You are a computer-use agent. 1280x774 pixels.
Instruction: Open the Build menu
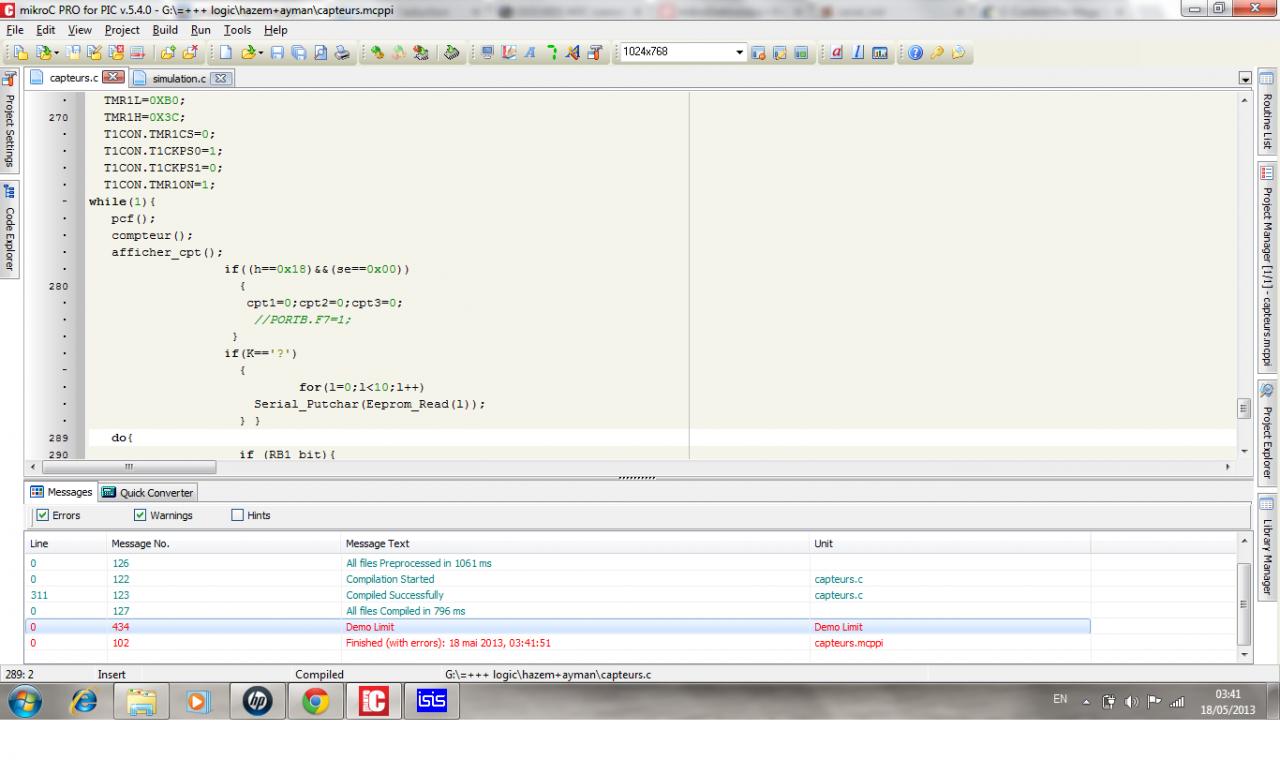pyautogui.click(x=165, y=30)
